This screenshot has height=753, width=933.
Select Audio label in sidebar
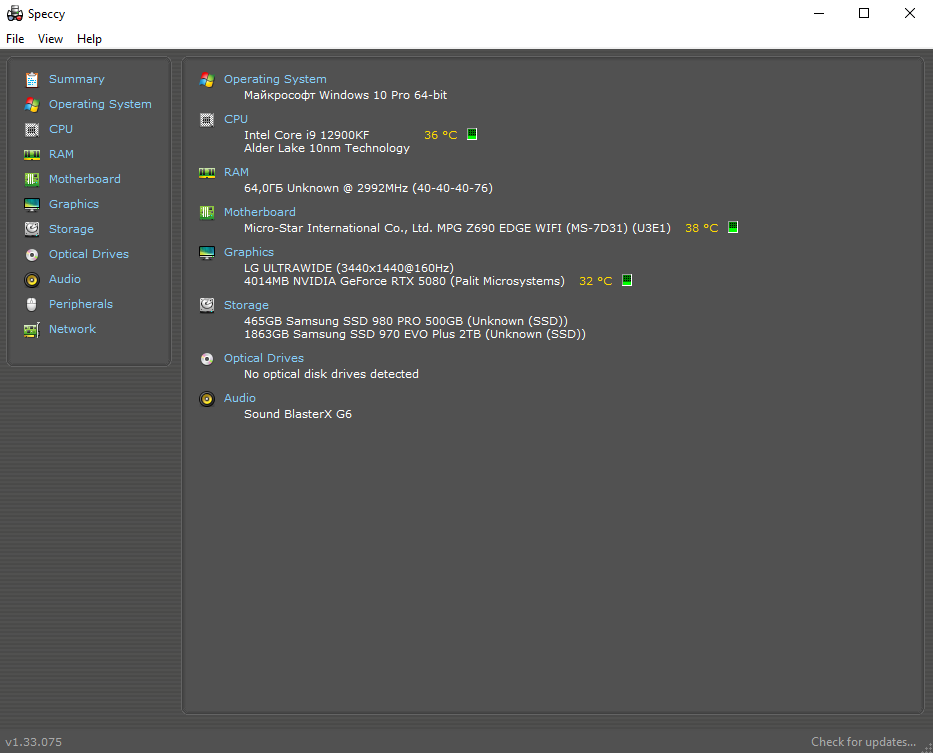[64, 279]
